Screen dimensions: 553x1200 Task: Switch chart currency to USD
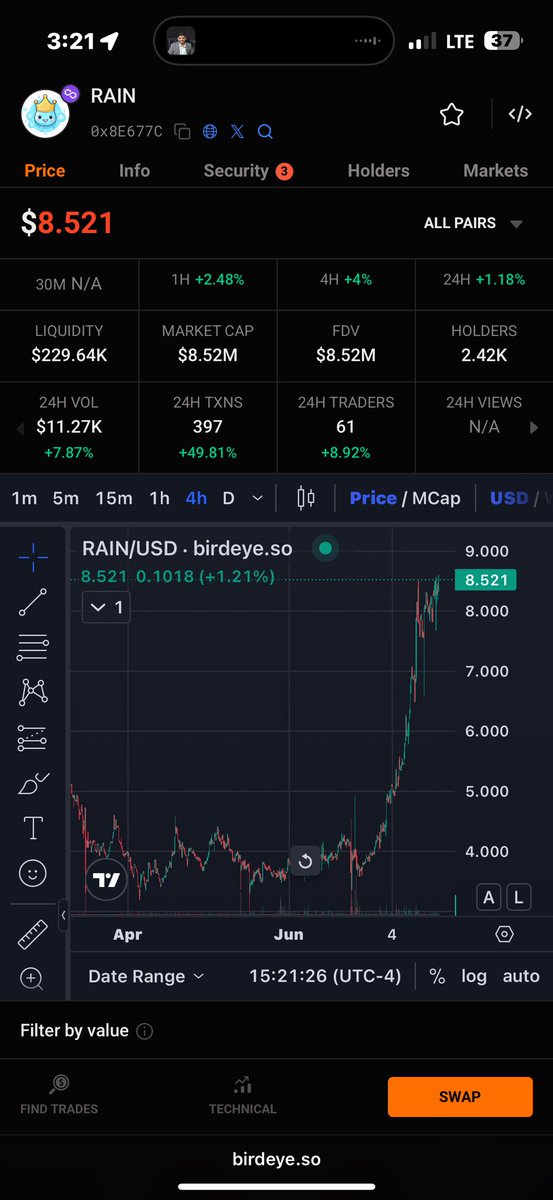[x=509, y=498]
